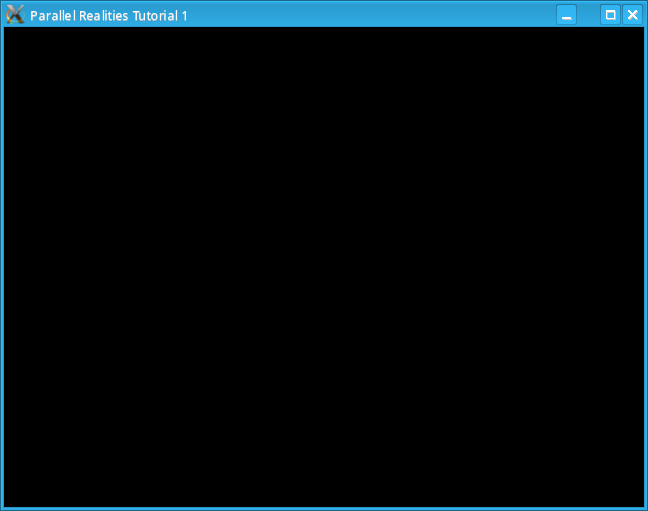This screenshot has width=648, height=511.
Task: Close the Parallel Realities Tutorial 1 window
Action: 632,15
